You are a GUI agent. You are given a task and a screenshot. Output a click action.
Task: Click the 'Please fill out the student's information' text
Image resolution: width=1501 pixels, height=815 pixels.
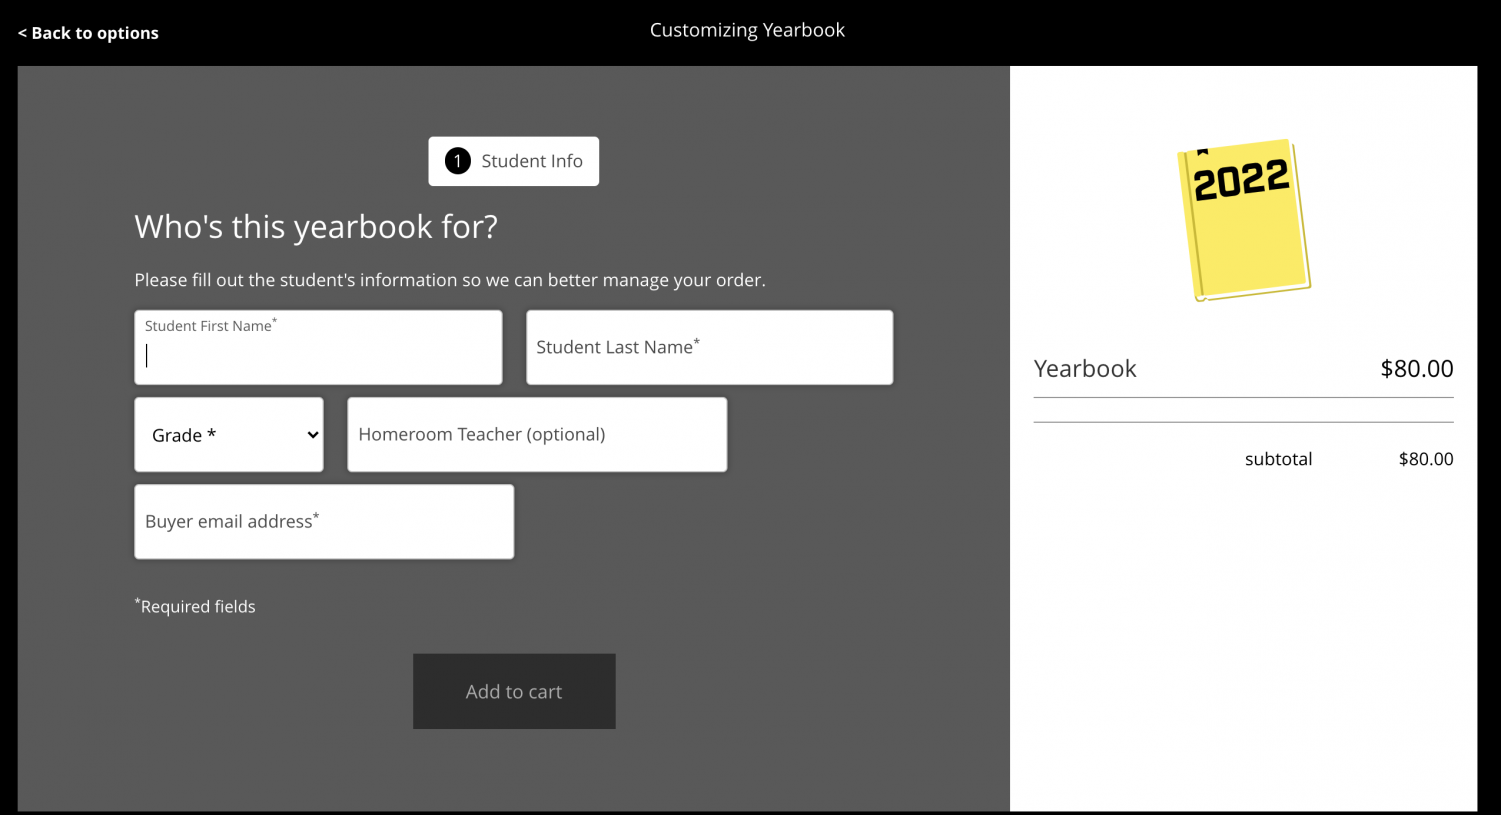click(450, 280)
